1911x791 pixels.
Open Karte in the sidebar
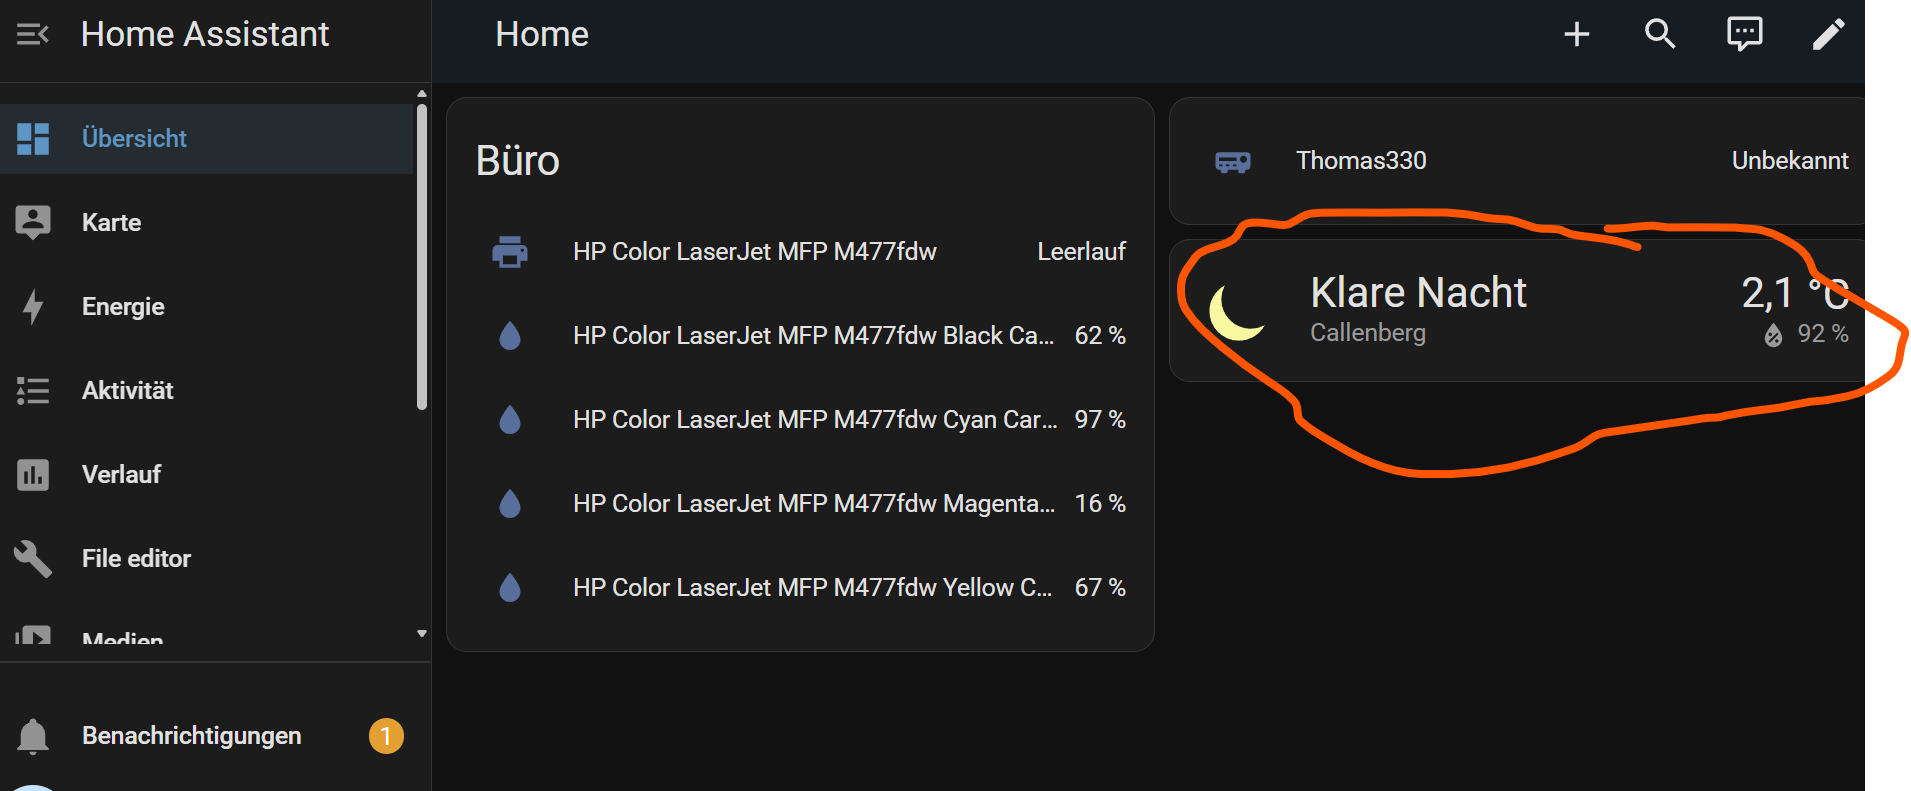(x=111, y=223)
